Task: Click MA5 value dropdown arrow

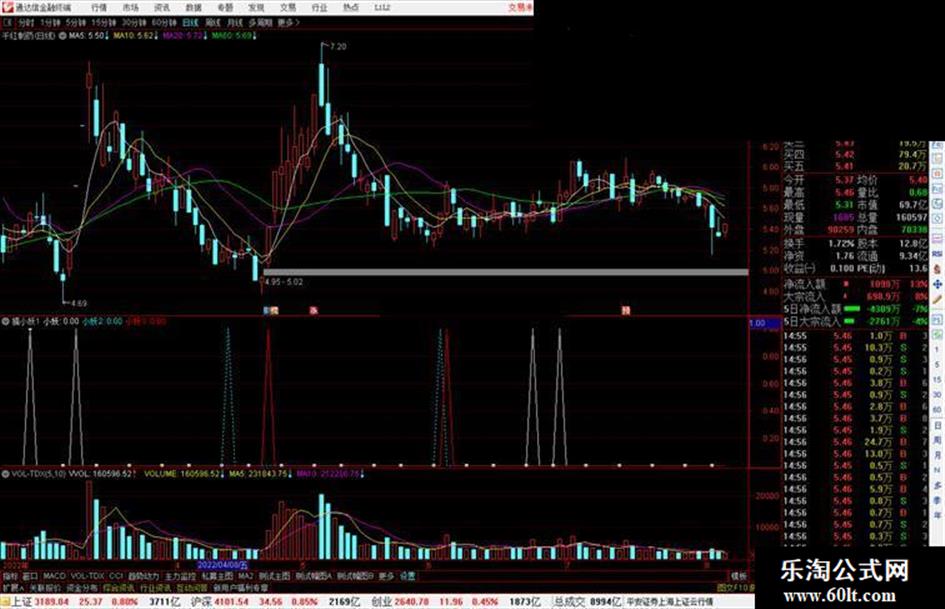Action: tap(107, 36)
